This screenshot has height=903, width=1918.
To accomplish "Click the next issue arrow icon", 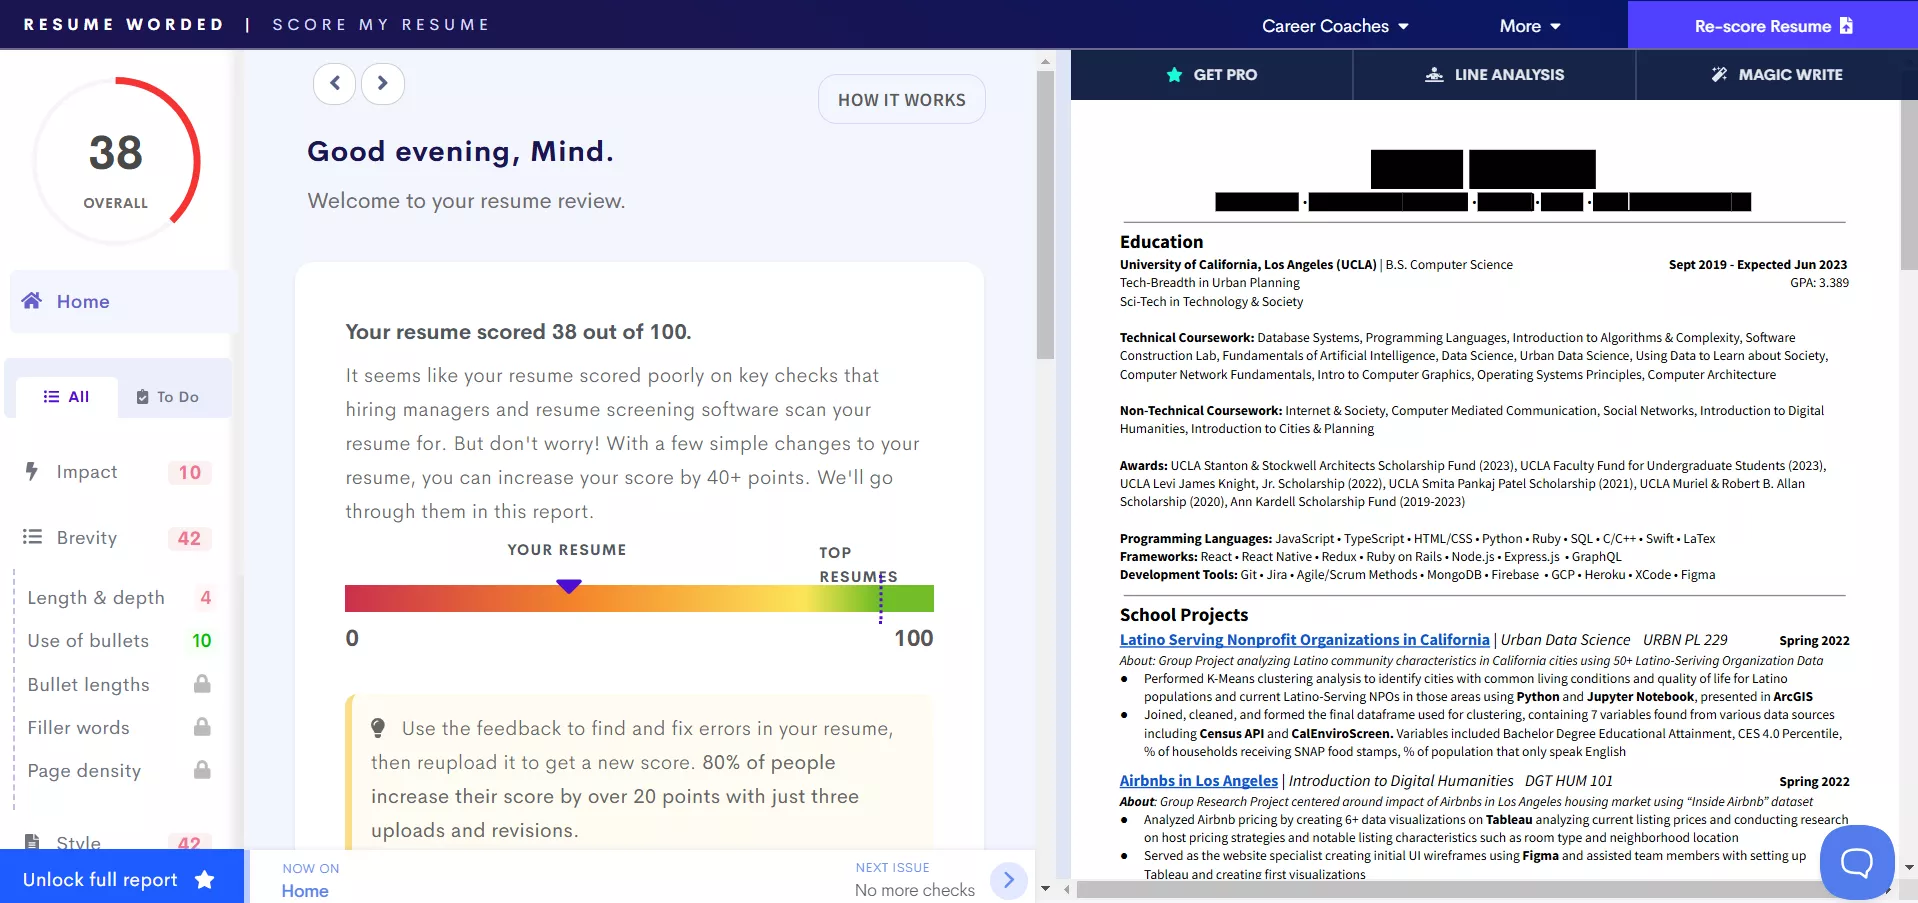I will pos(1008,880).
